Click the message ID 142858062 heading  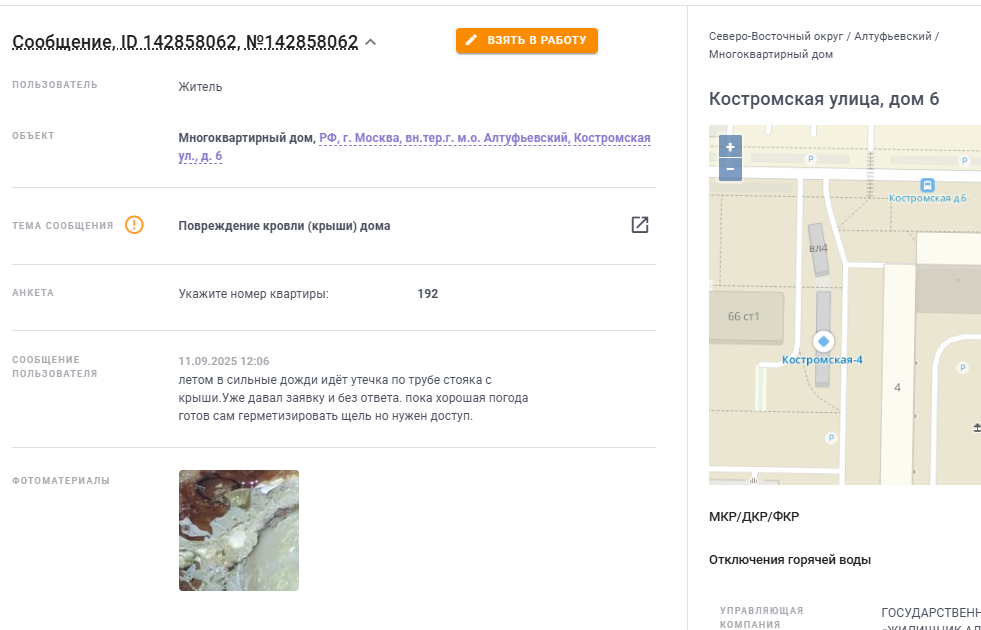(x=185, y=42)
